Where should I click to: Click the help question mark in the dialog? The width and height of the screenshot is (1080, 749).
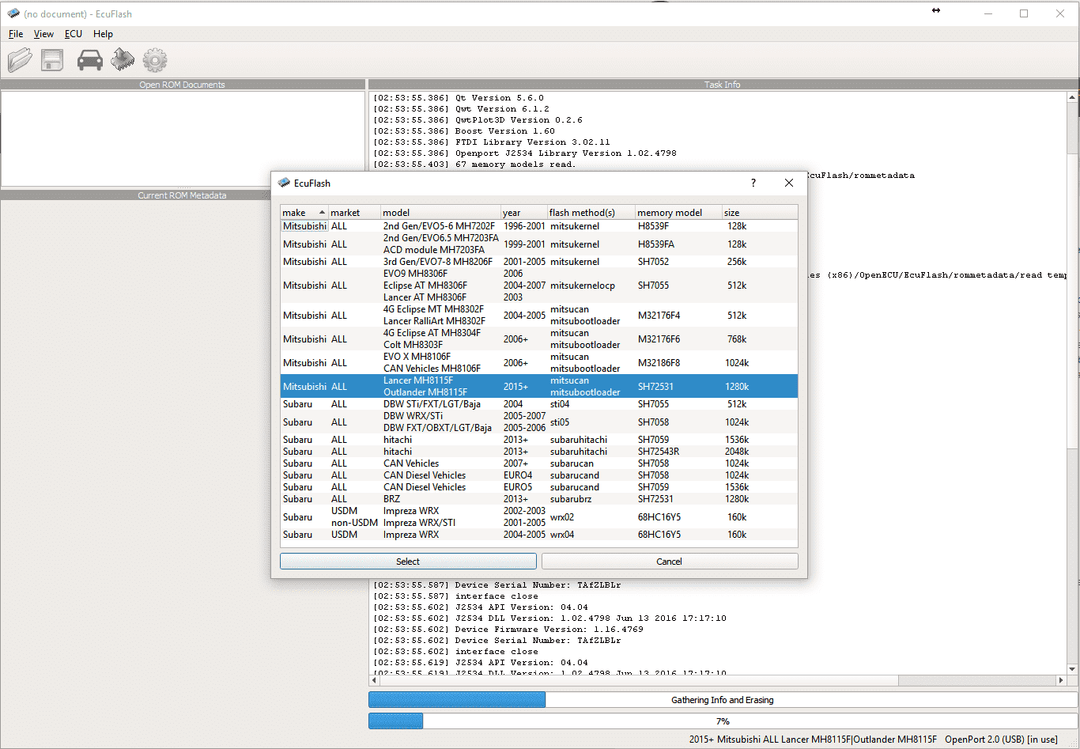[753, 183]
